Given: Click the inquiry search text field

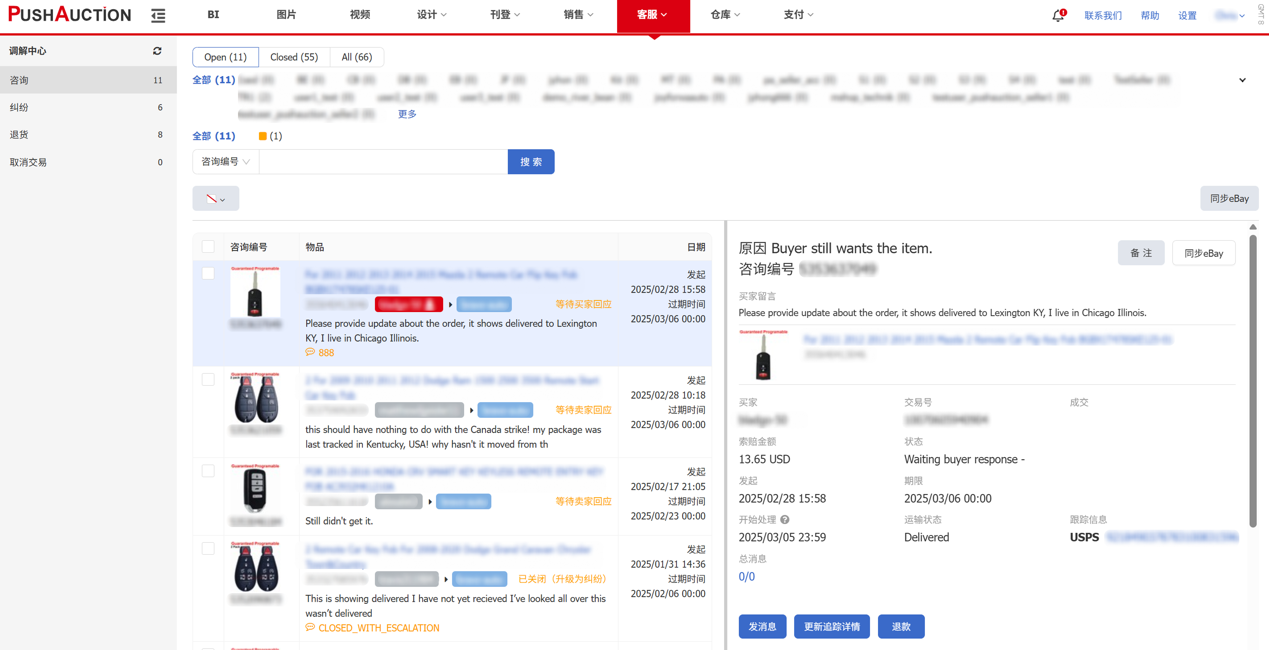Looking at the screenshot, I should tap(383, 162).
